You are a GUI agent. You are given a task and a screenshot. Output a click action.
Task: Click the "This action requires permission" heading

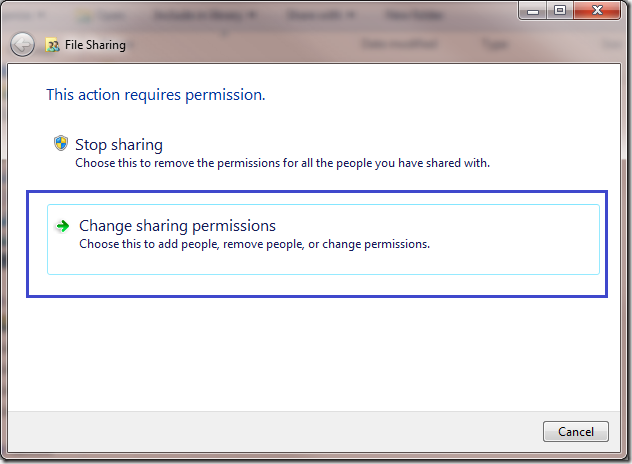[156, 95]
